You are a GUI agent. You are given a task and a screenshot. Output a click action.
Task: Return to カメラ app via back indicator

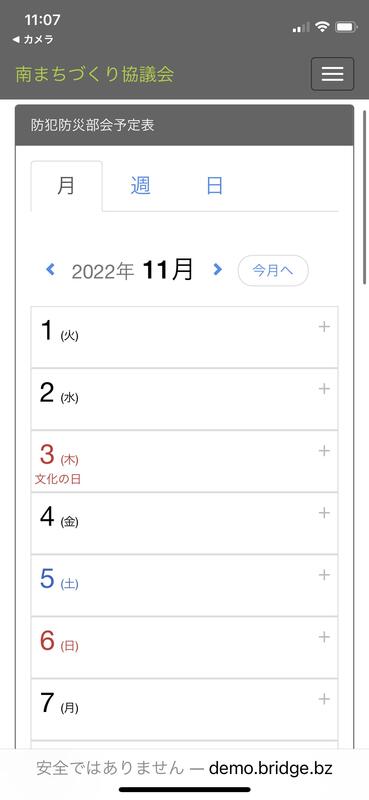(x=33, y=39)
